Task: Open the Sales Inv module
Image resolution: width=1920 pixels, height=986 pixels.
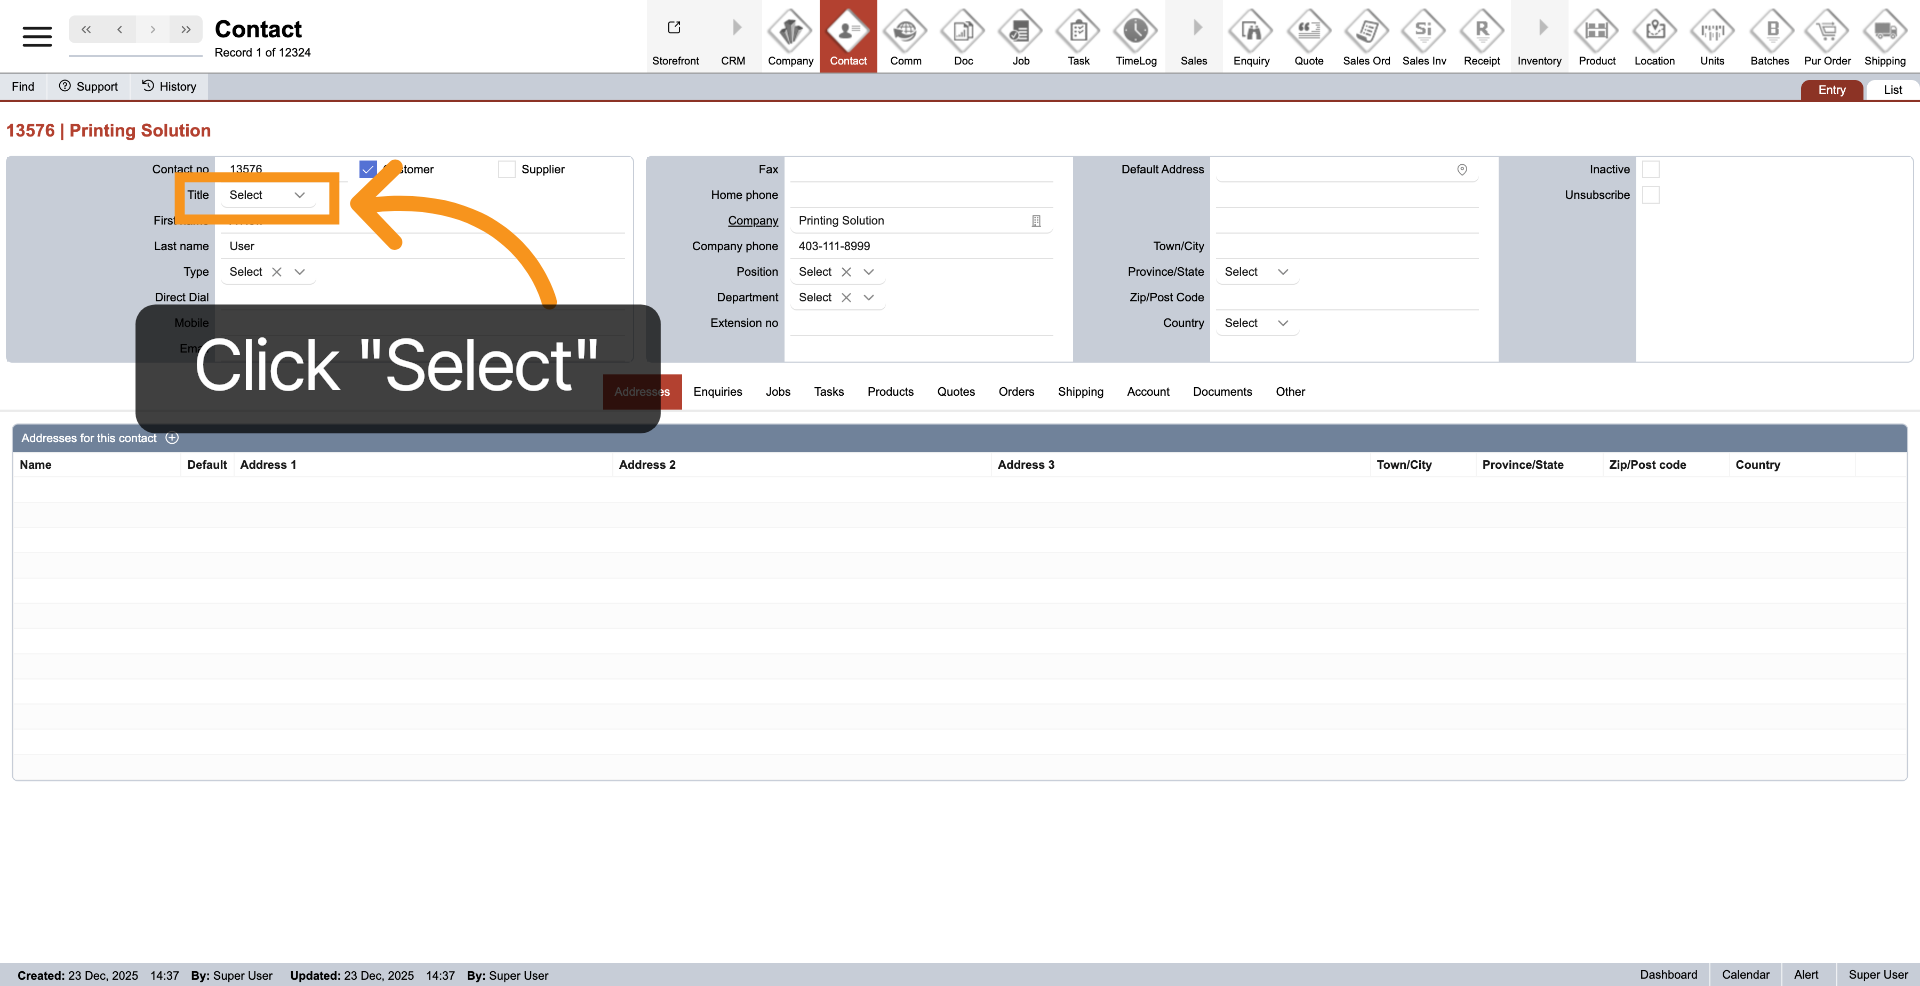Action: click(1423, 33)
